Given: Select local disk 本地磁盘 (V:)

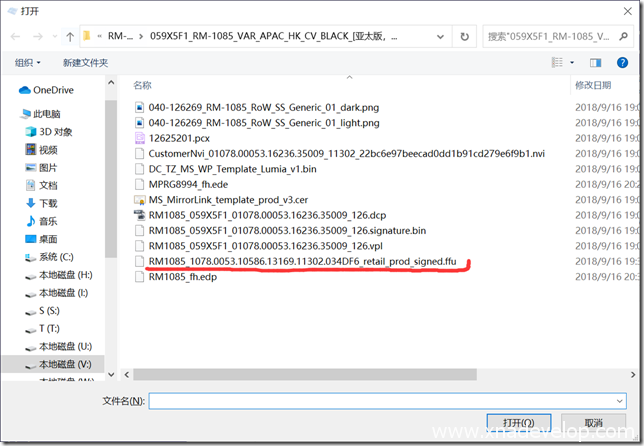Looking at the screenshot, I should pos(65,364).
